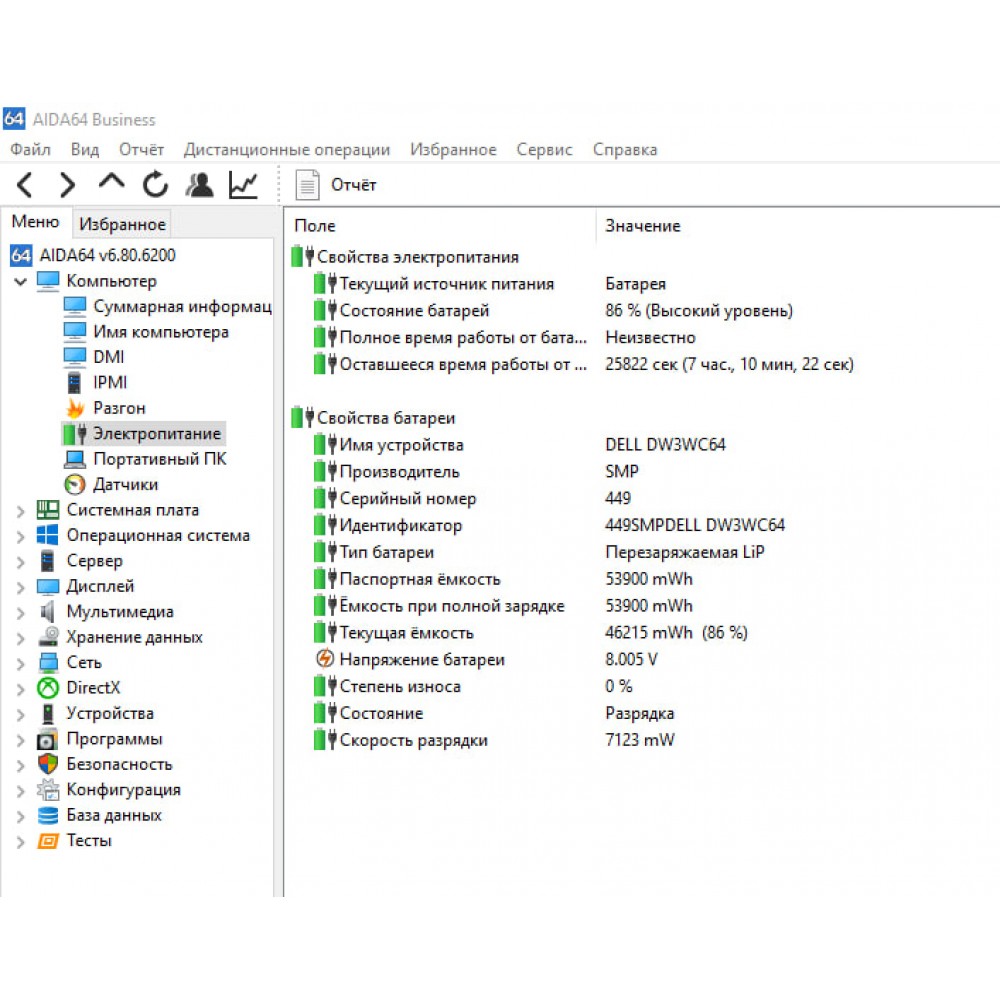Click the lightning icon beside Напряжение батареи
1000x1000 pixels.
(x=325, y=659)
